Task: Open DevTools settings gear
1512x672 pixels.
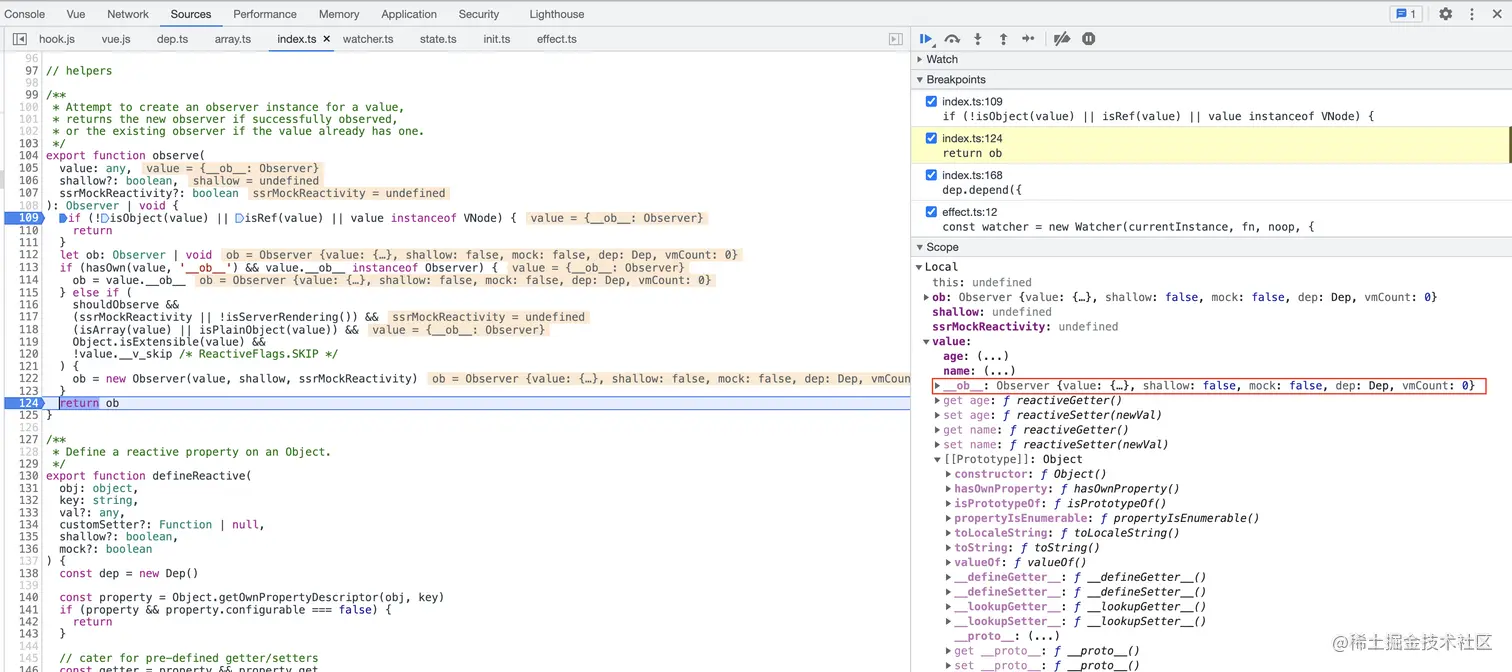Action: pos(1445,14)
